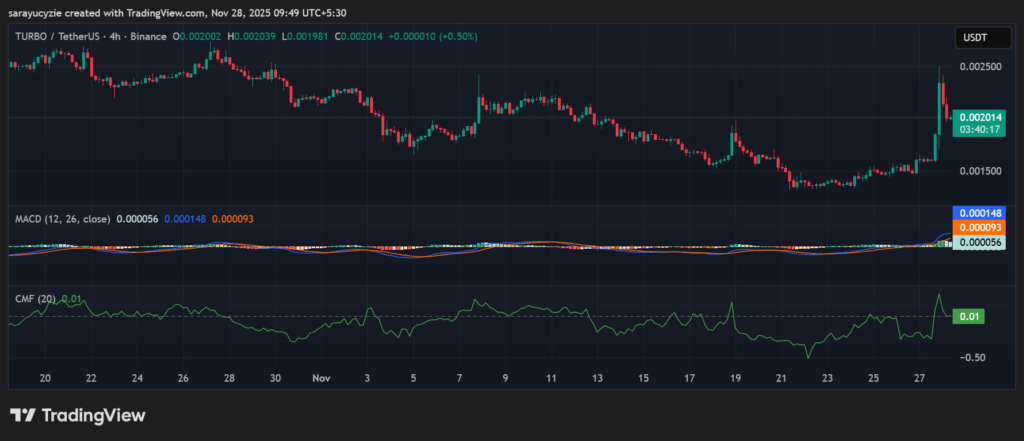The image size is (1024, 441).
Task: Click the TradingView logo icon
Action: click(24, 415)
